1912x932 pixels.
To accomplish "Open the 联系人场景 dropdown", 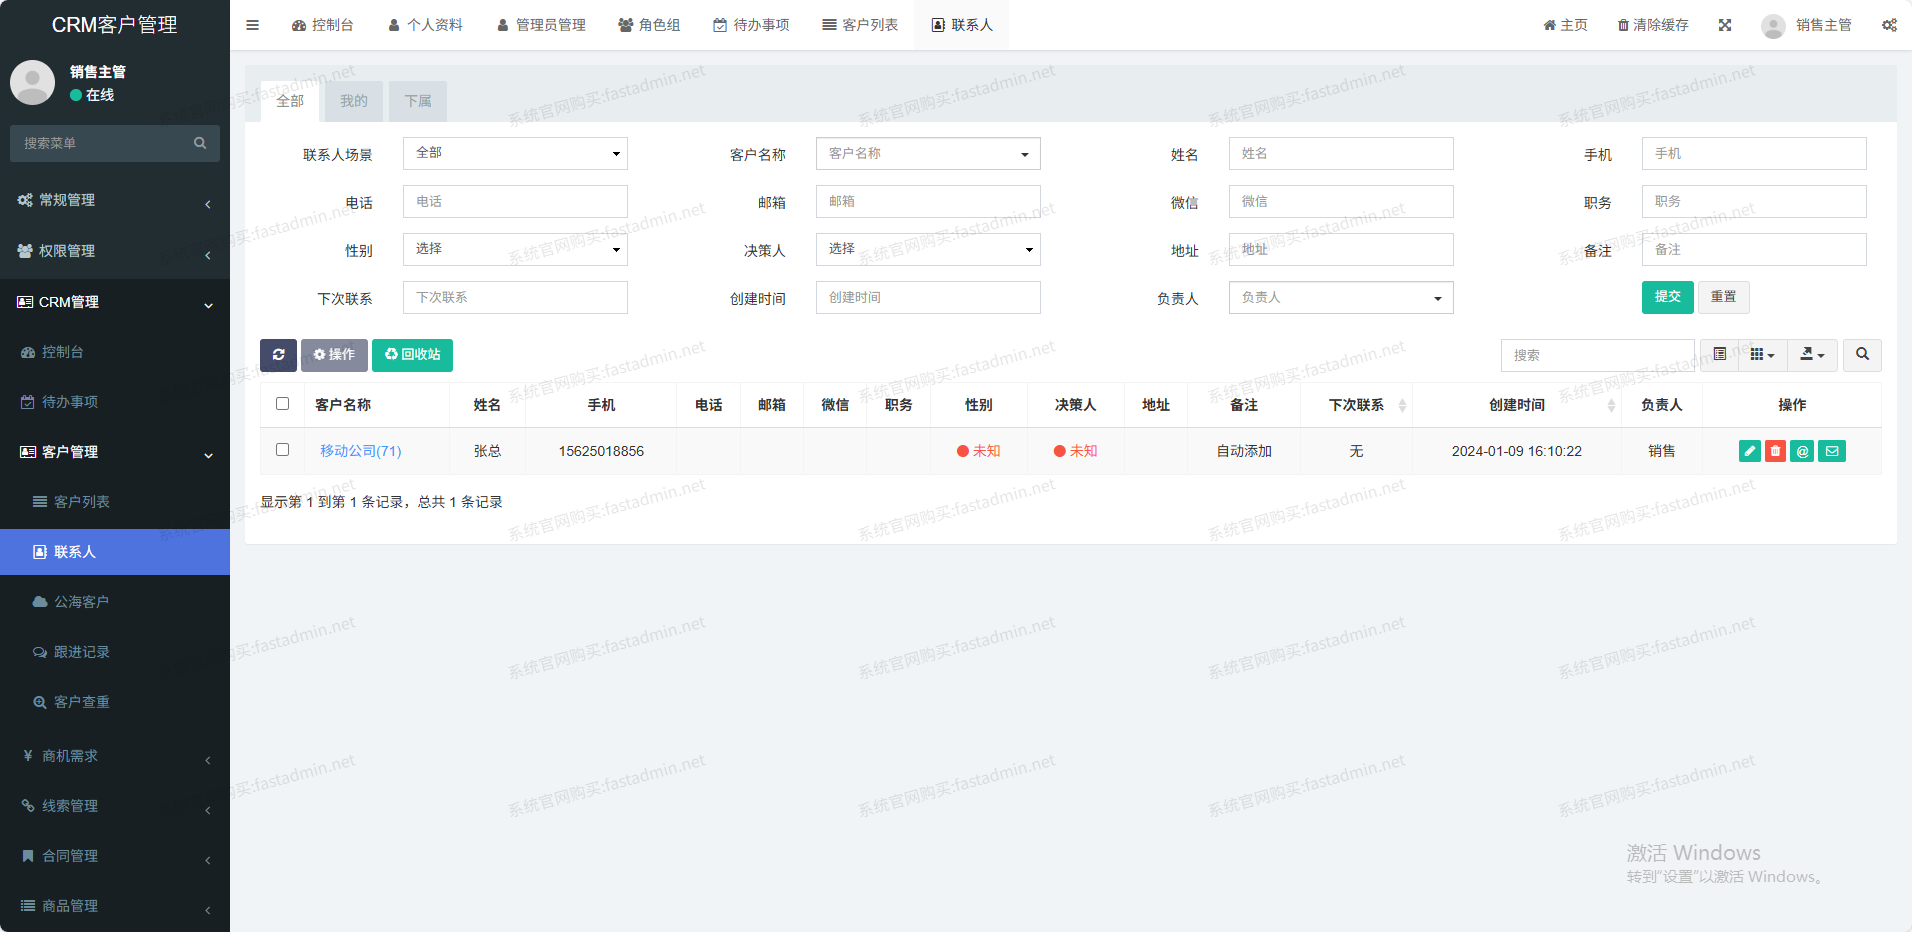I will click(515, 154).
